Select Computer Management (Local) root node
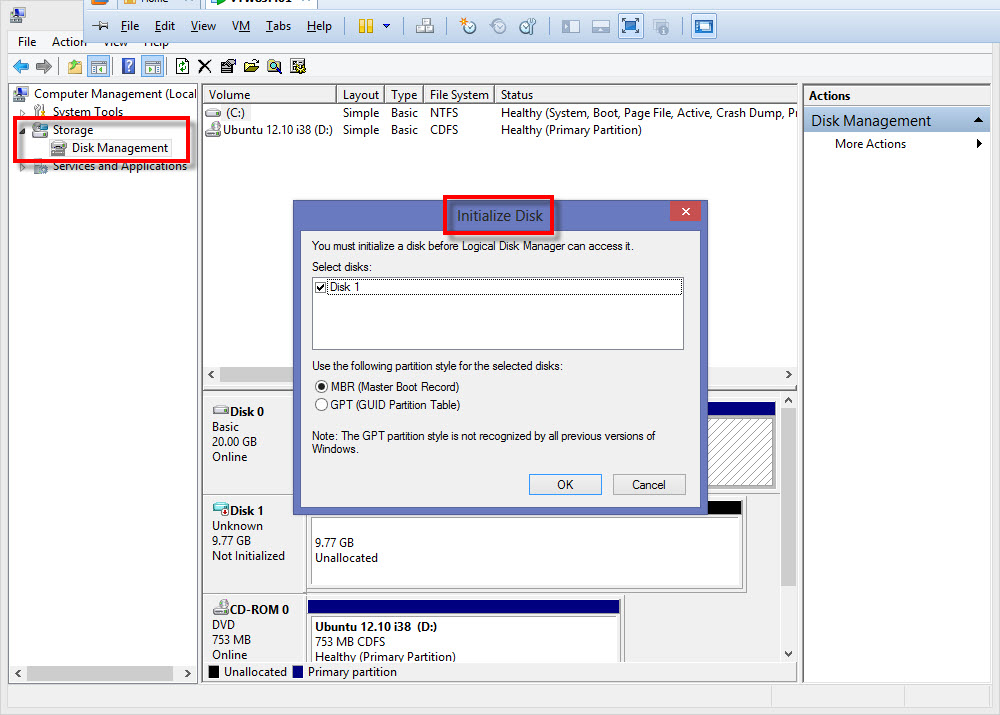 pyautogui.click(x=115, y=94)
